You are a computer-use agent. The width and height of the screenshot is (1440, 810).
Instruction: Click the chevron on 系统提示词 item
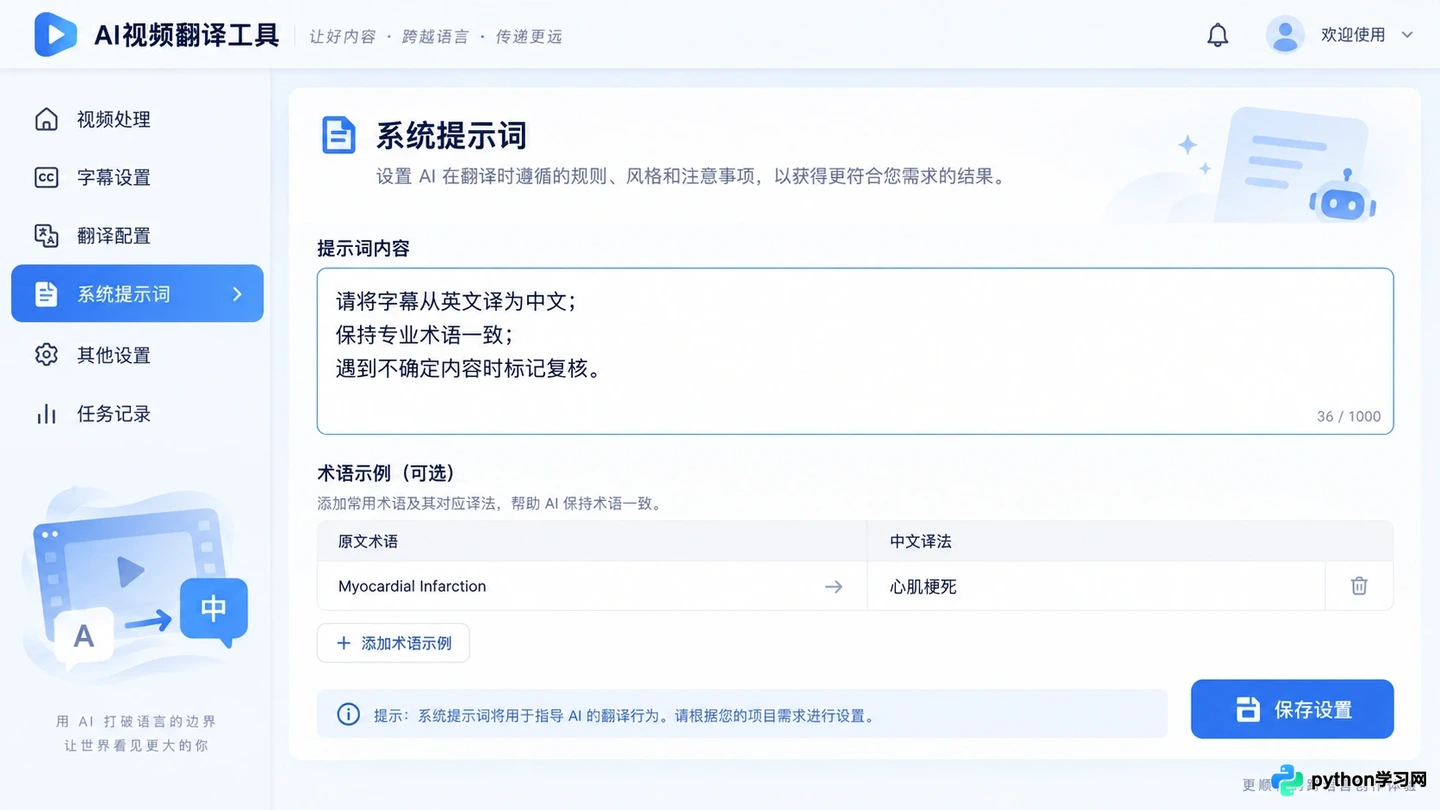(x=237, y=294)
